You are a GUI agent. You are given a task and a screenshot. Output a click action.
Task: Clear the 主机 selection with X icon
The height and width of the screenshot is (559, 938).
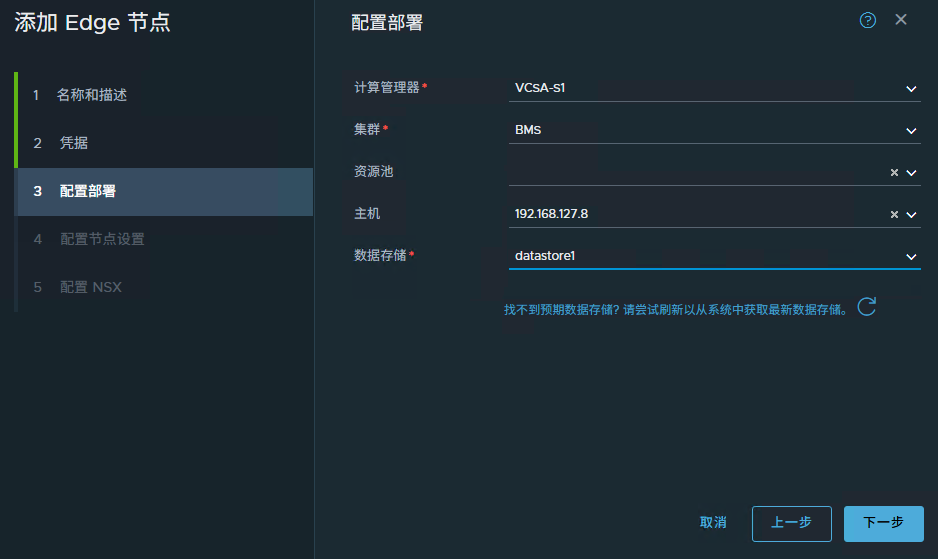point(894,214)
